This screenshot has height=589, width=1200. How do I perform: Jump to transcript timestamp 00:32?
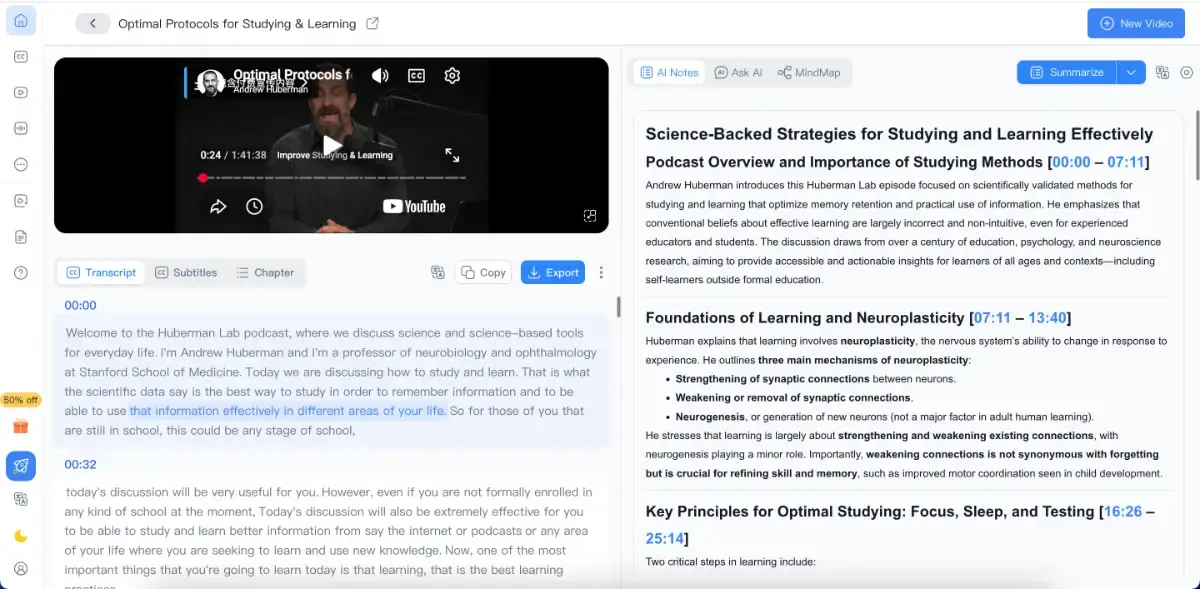coord(80,464)
